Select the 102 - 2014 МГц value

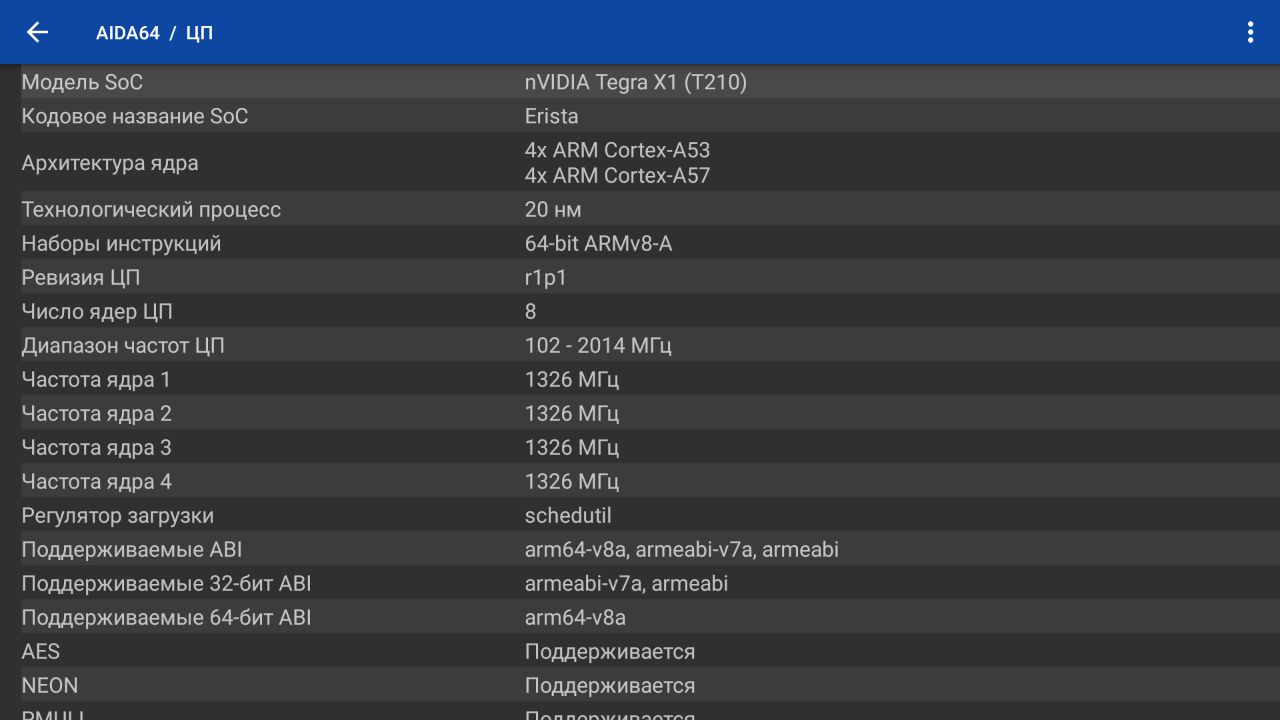tap(599, 346)
